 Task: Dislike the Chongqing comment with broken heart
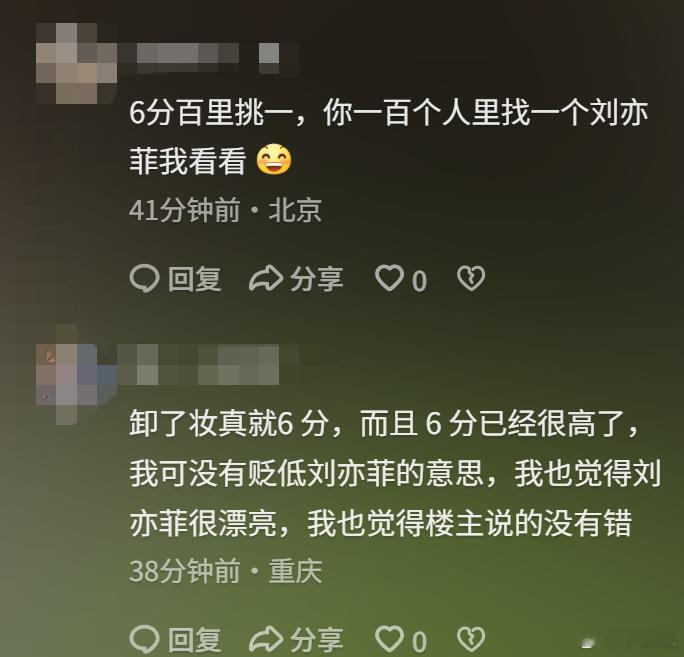[471, 640]
